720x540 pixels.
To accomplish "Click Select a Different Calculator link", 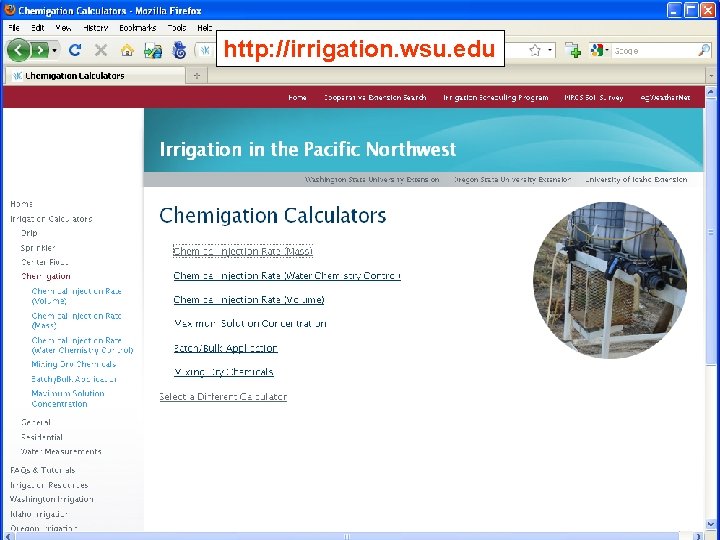I will point(223,397).
